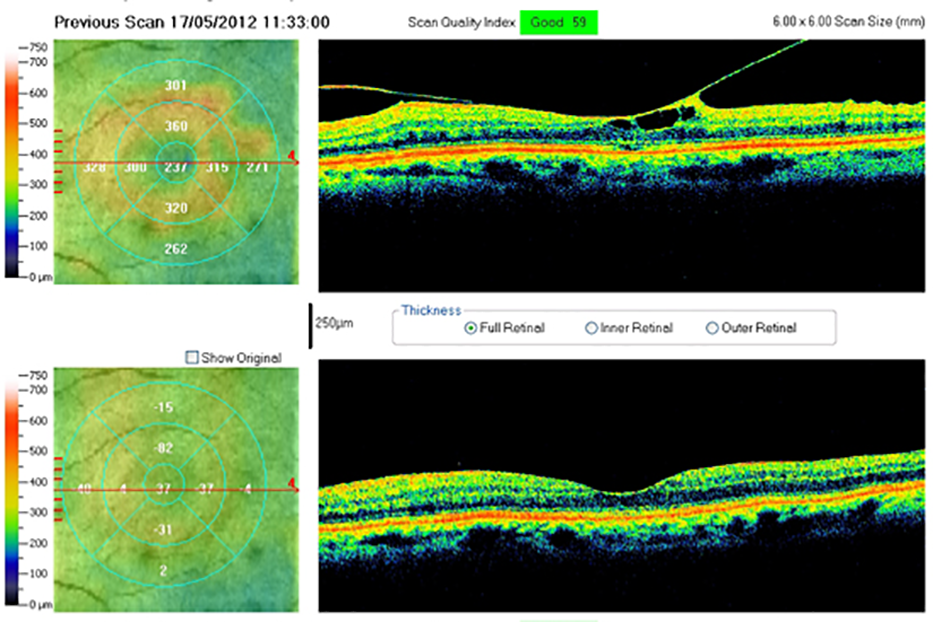Click the Previous Scan date header text
933x622 pixels.
tap(191, 21)
